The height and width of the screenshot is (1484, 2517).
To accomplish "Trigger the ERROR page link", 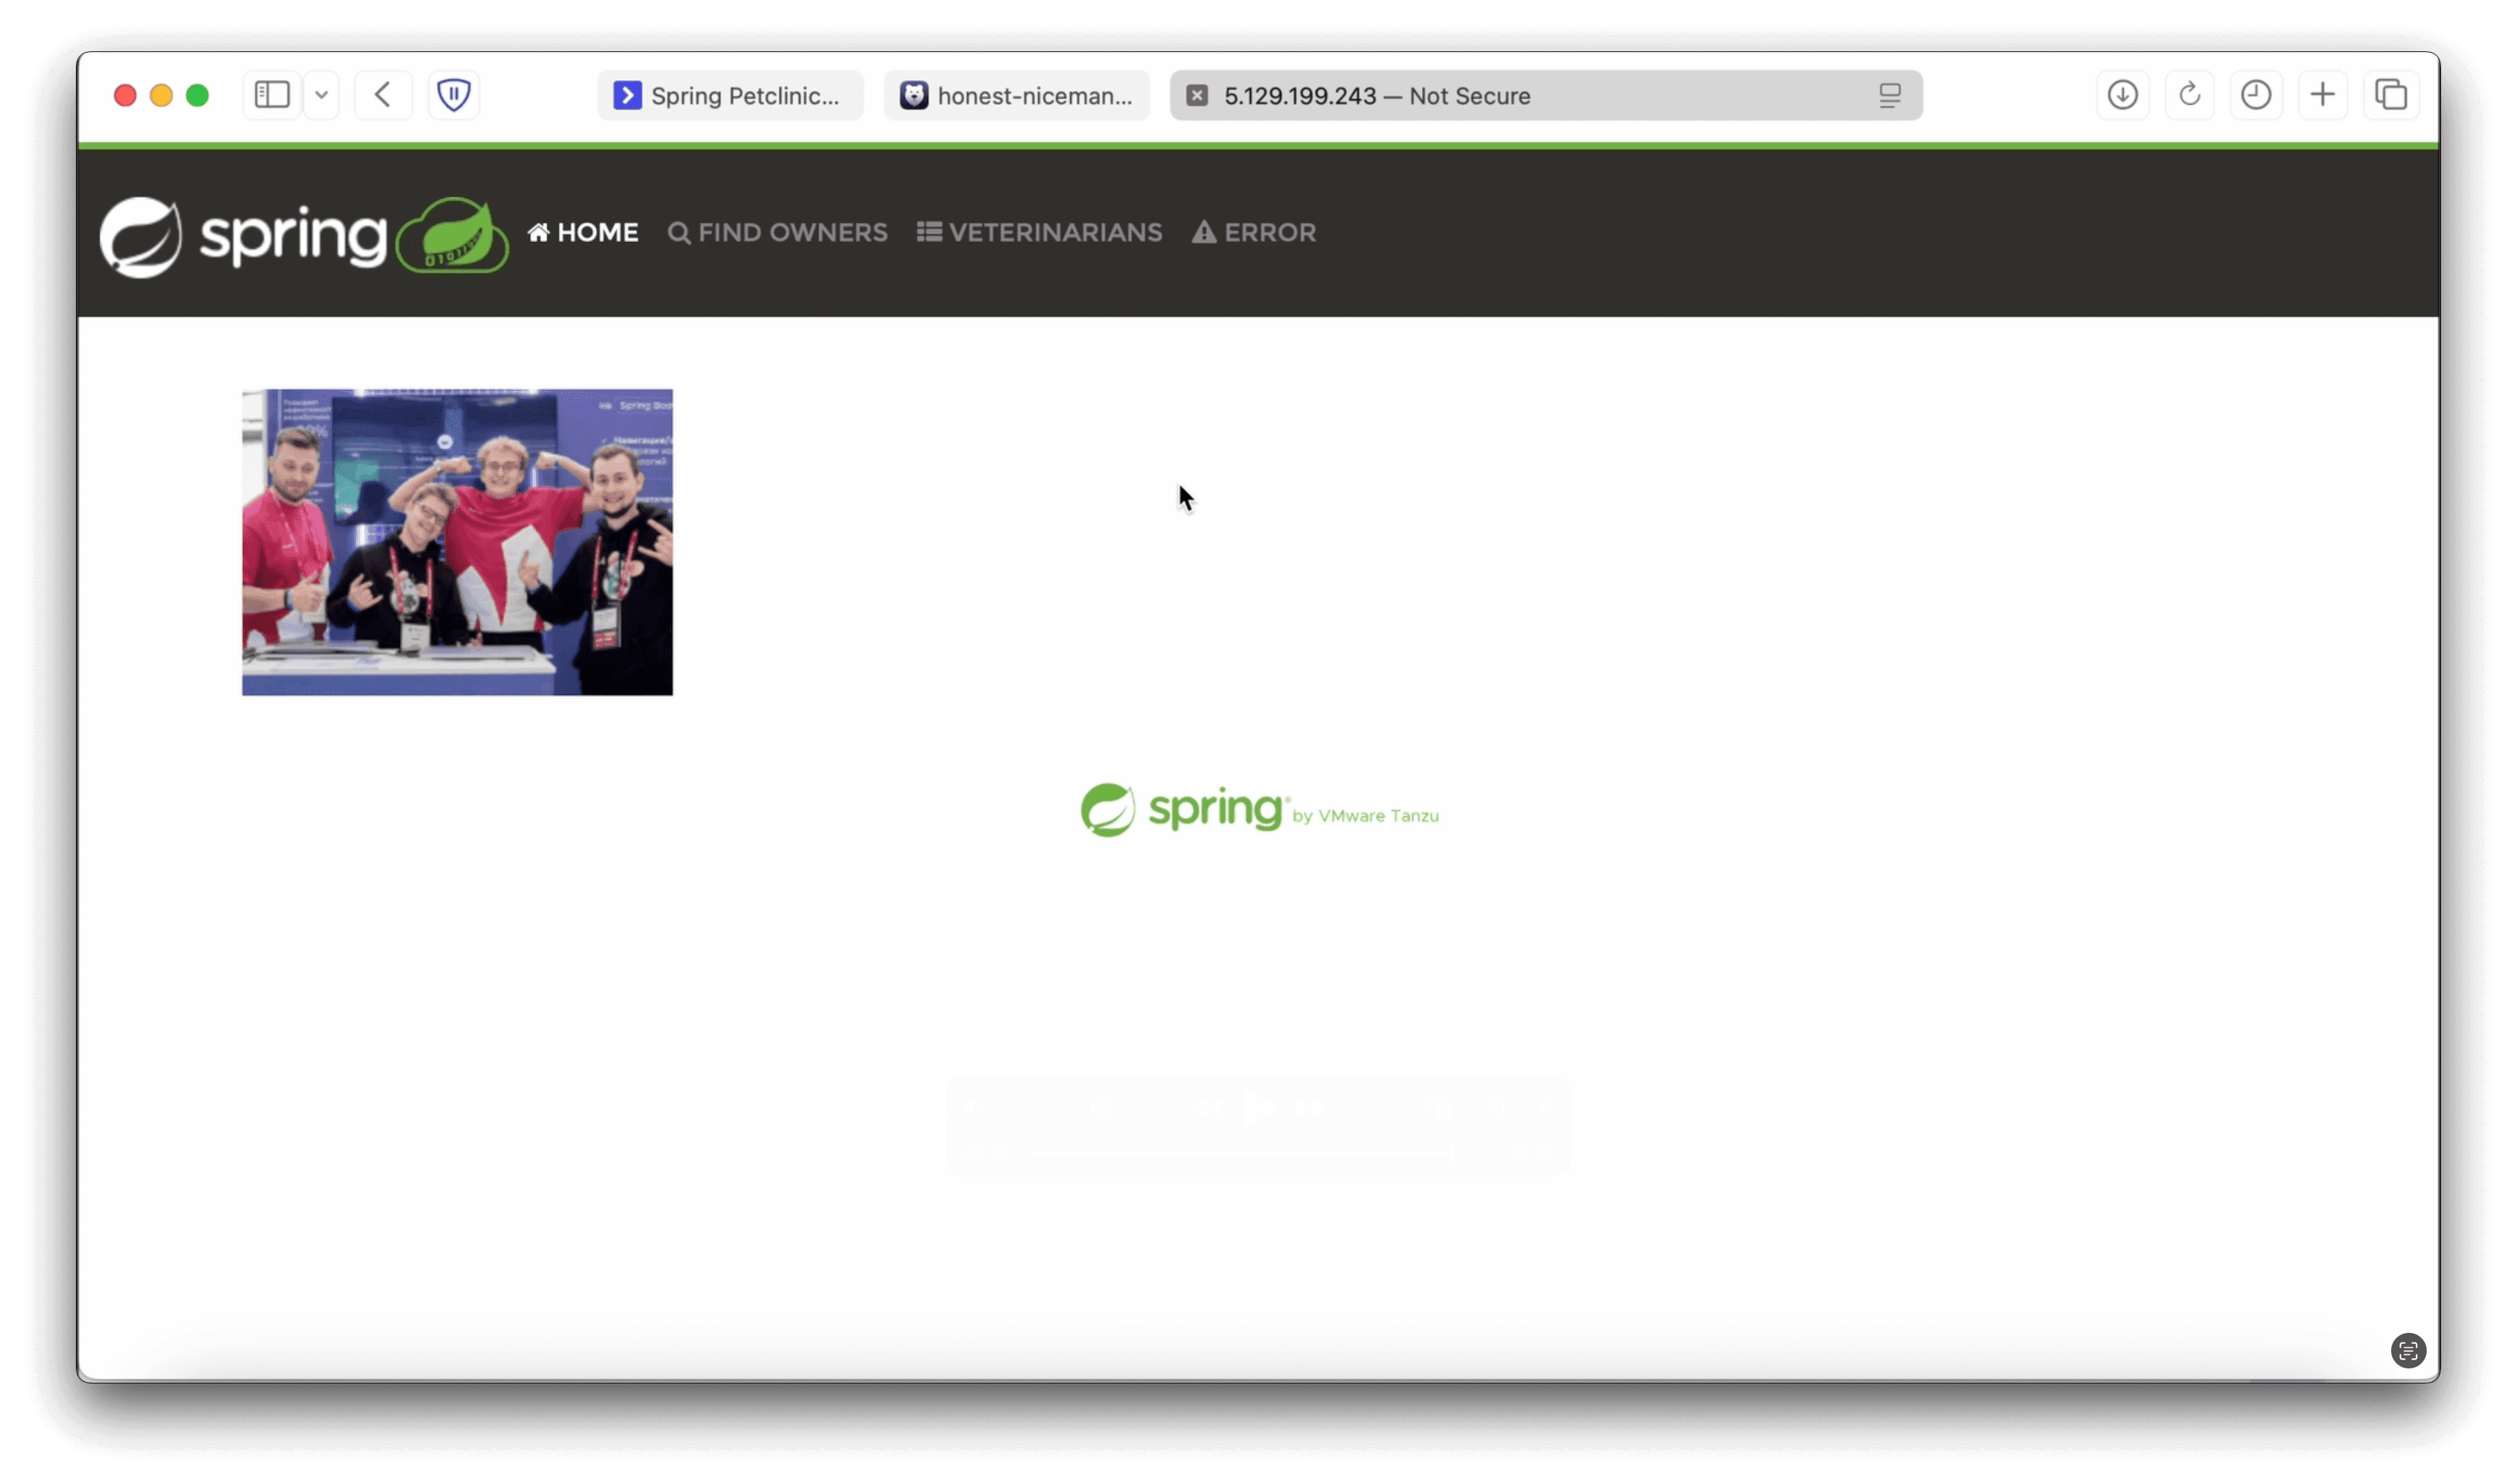I will point(1253,232).
